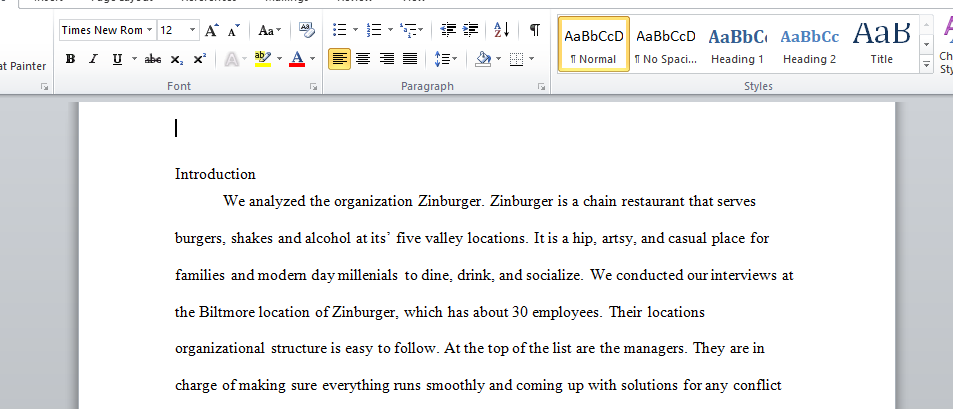Viewport: 953px width, 409px height.
Task: Click the Grow Font button
Action: [211, 30]
